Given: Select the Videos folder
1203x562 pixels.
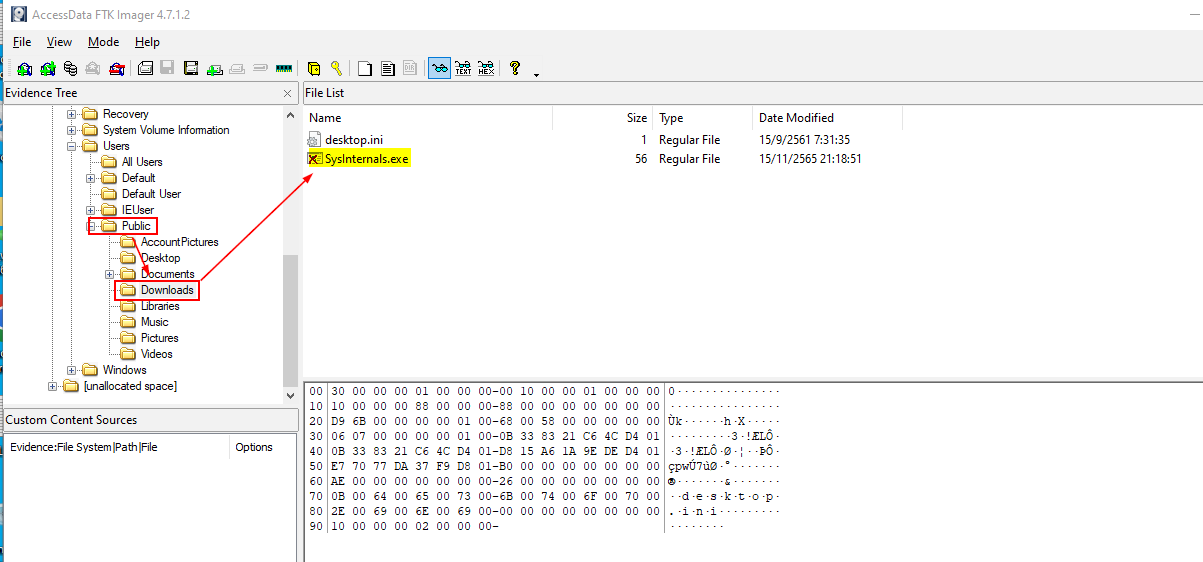Looking at the screenshot, I should [x=156, y=354].
